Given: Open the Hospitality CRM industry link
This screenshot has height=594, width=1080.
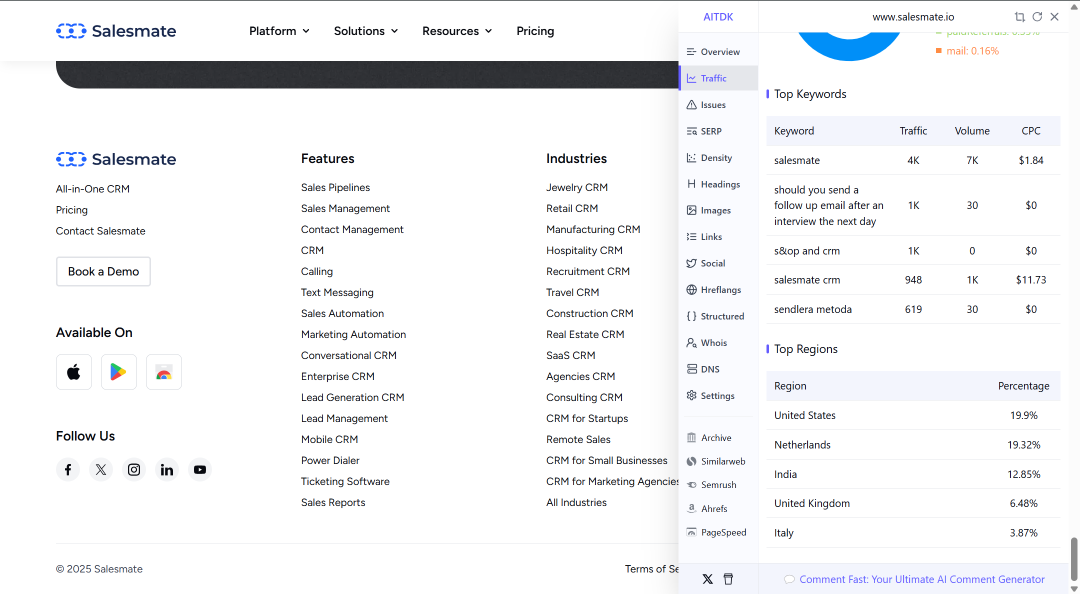Looking at the screenshot, I should [x=584, y=250].
